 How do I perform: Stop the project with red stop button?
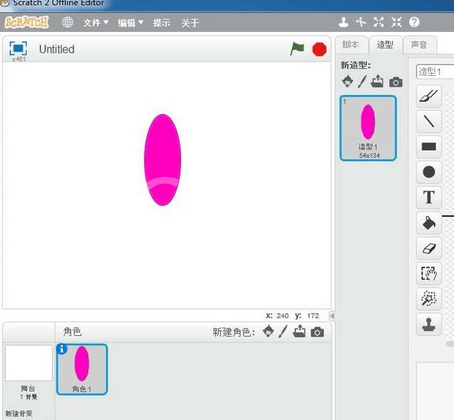coord(319,49)
